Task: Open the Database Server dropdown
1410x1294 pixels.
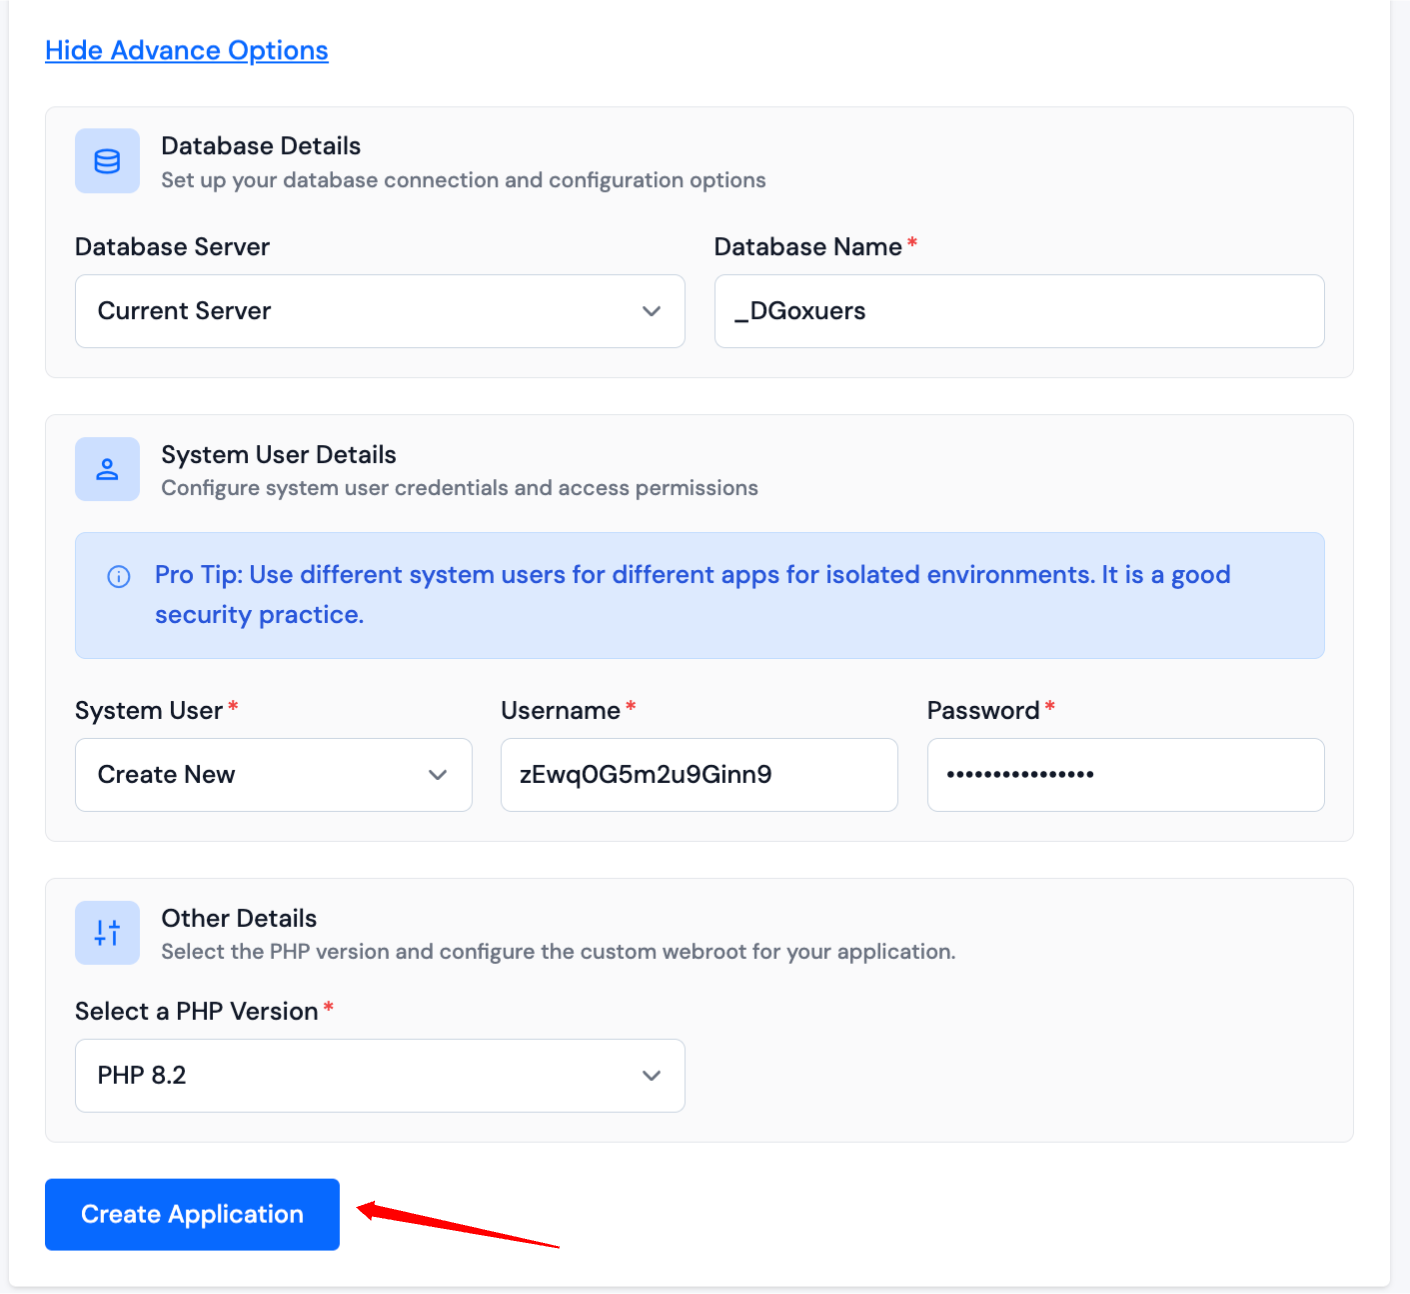Action: (380, 311)
